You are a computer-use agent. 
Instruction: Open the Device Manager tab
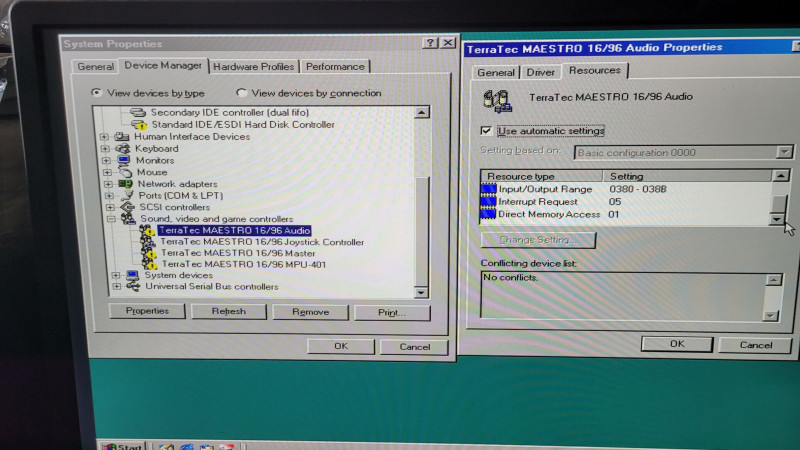[163, 65]
